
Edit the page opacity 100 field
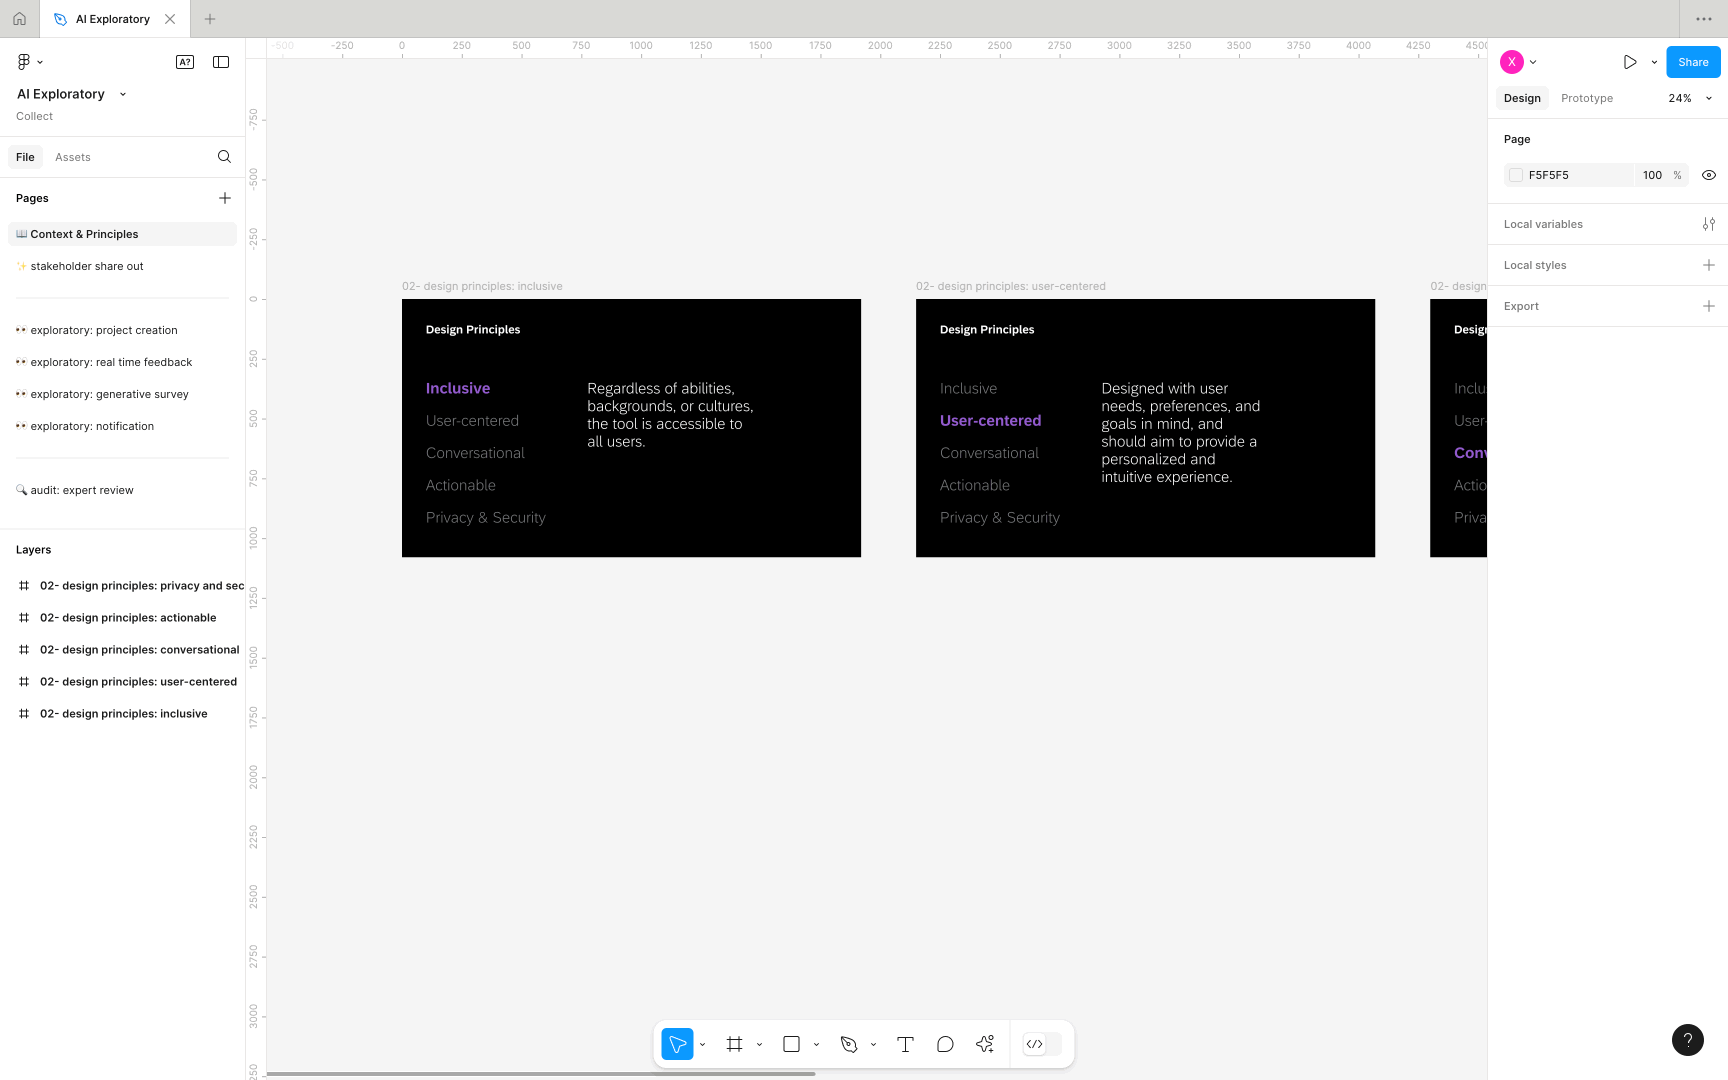(x=1652, y=175)
